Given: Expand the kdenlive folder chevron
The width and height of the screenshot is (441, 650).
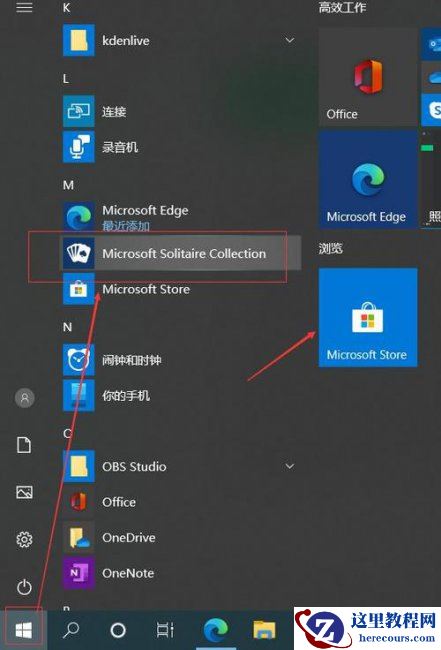Looking at the screenshot, I should coord(289,40).
